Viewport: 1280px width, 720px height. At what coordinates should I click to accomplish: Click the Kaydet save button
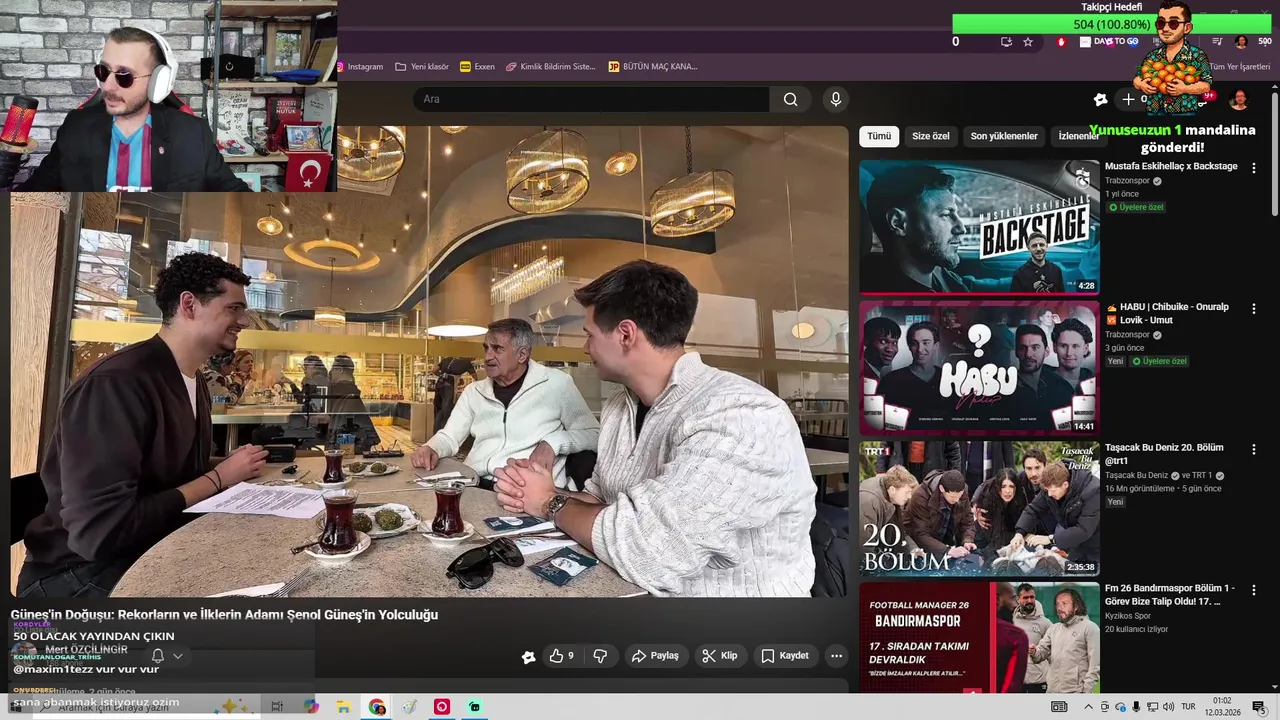coord(785,656)
